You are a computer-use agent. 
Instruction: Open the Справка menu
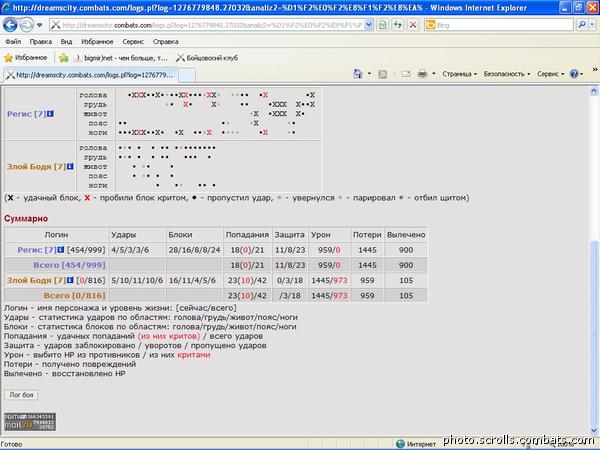165,42
